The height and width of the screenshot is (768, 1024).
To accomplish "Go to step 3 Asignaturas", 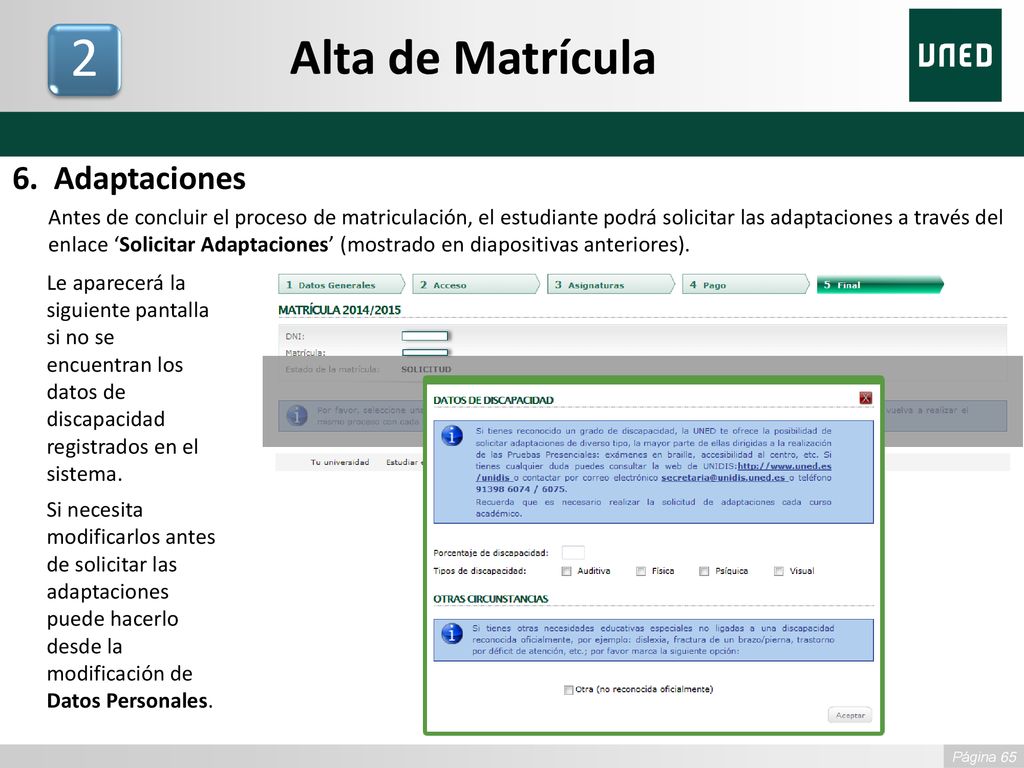I will (611, 285).
